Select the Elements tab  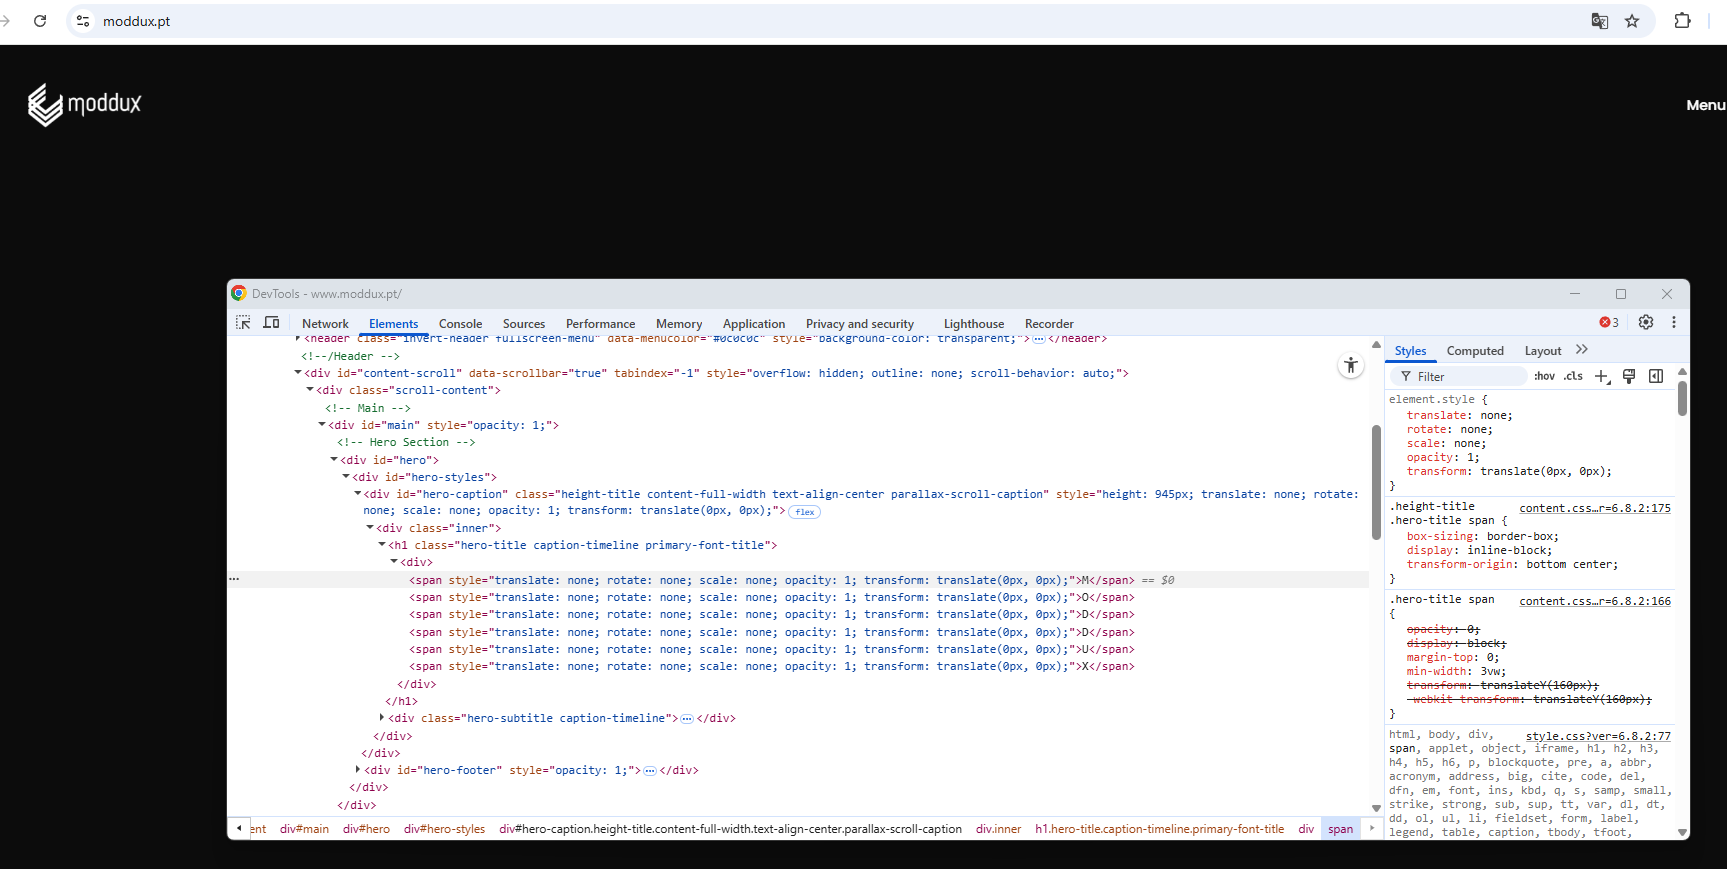pyautogui.click(x=393, y=323)
